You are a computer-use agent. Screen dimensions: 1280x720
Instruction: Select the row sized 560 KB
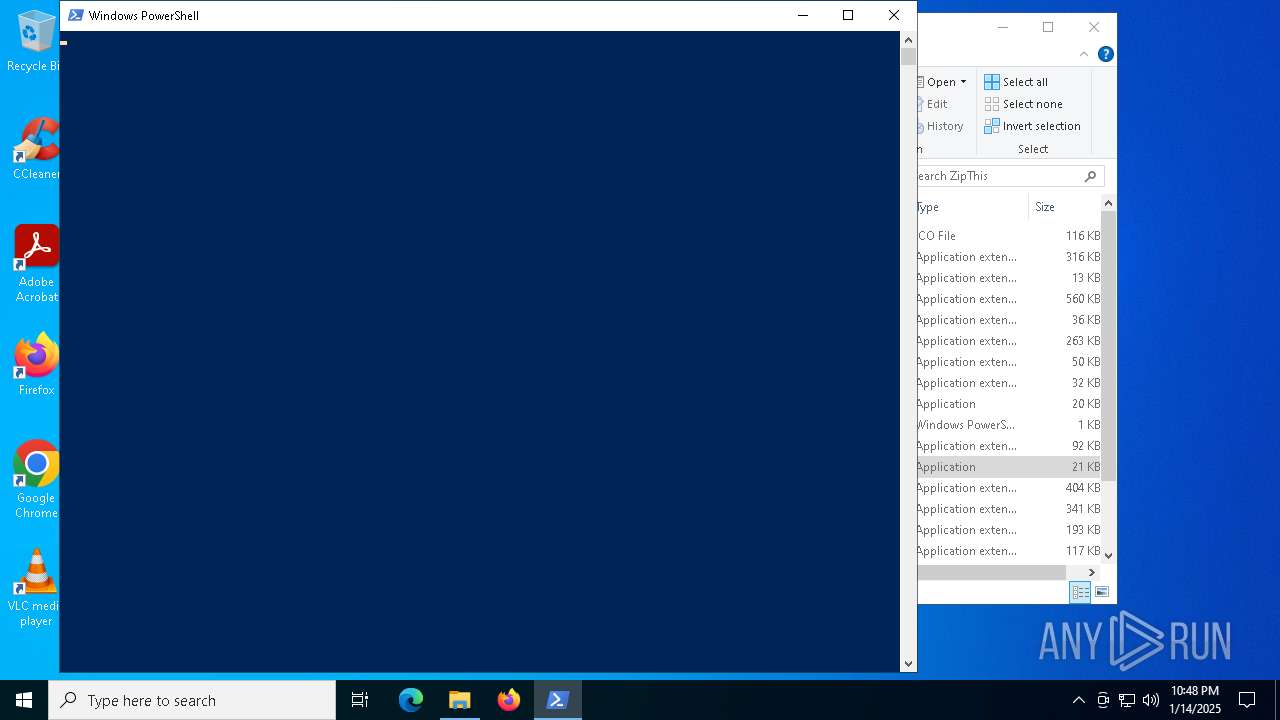tap(1009, 299)
